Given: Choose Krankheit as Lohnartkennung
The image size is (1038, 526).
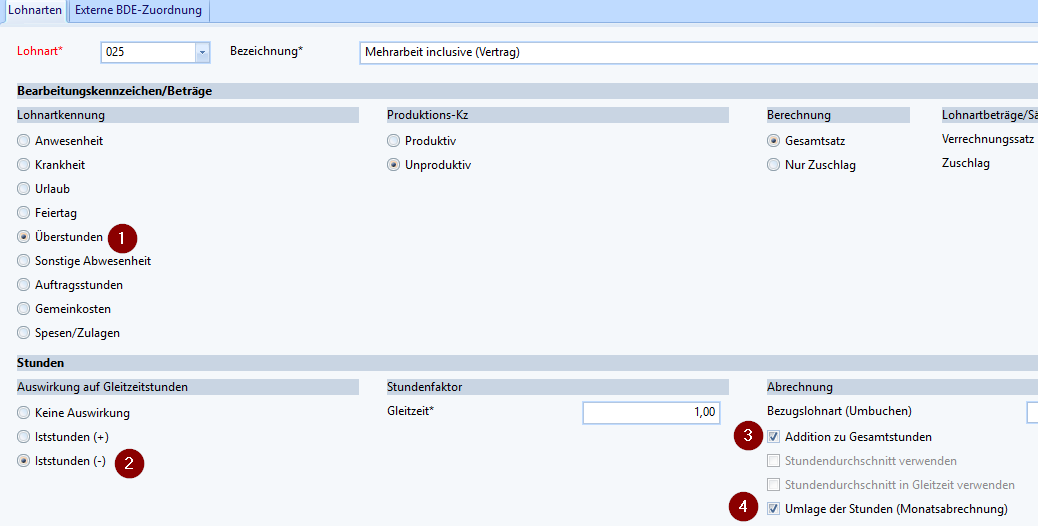Looking at the screenshot, I should [24, 165].
